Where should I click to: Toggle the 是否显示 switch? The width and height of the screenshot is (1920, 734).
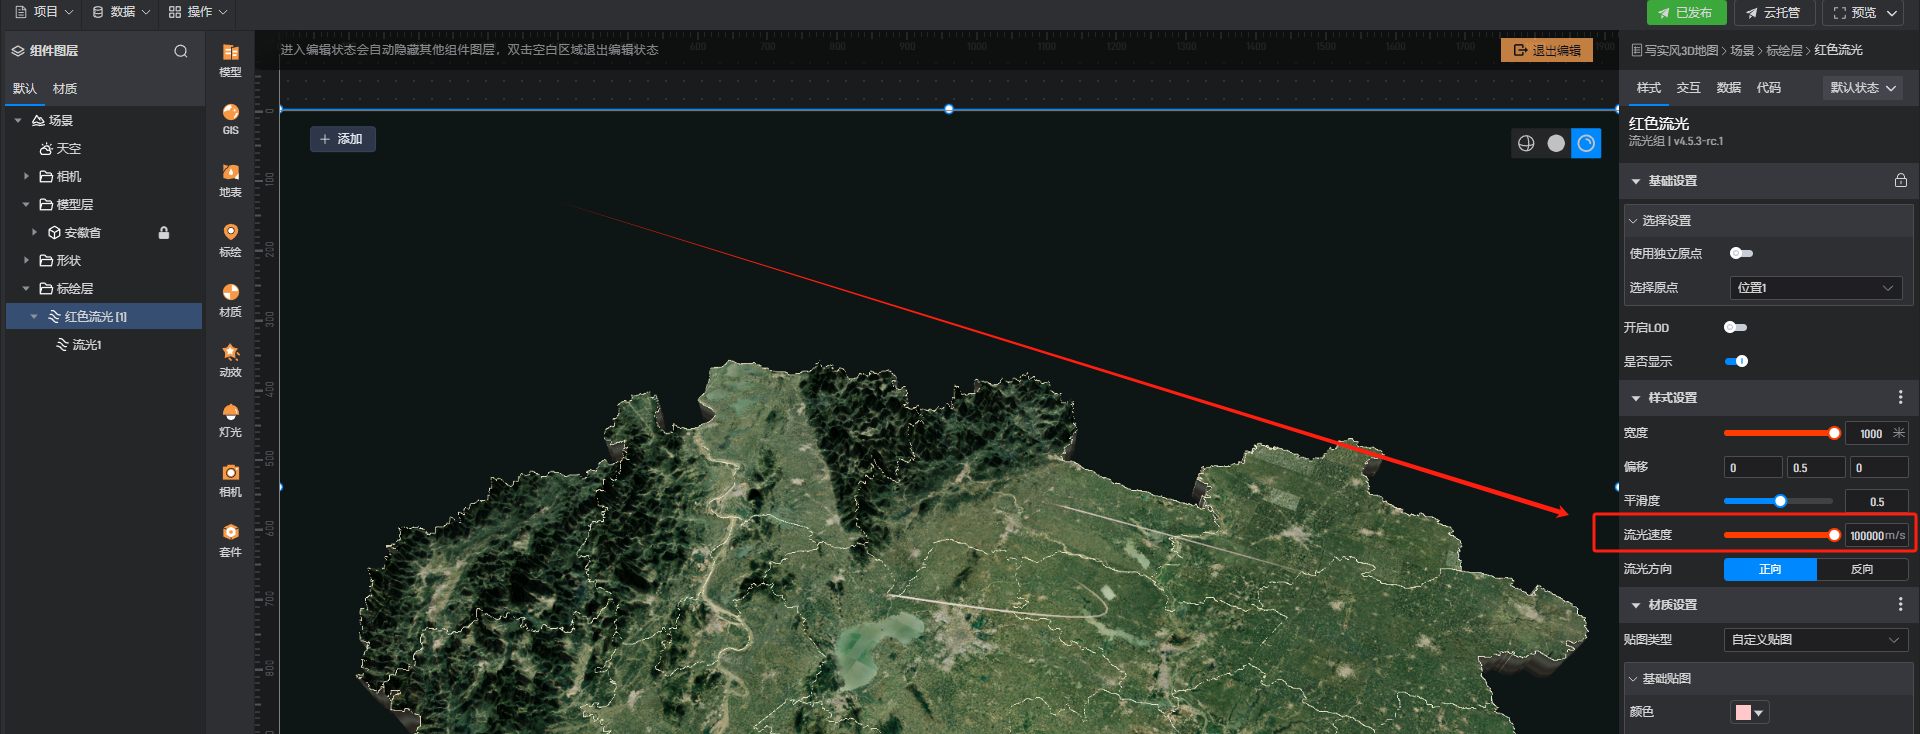1736,362
